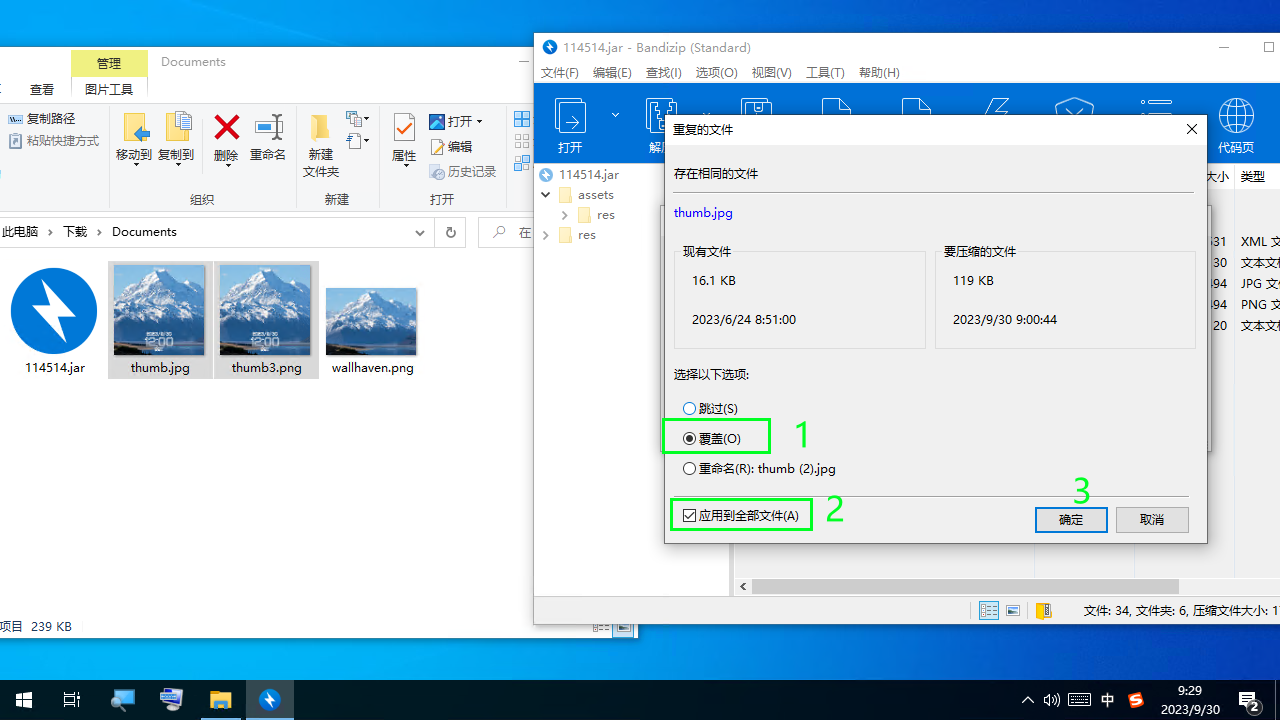The height and width of the screenshot is (720, 1280).
Task: Expand the dropdown arrow next to Bandizip 打开
Action: [x=615, y=115]
